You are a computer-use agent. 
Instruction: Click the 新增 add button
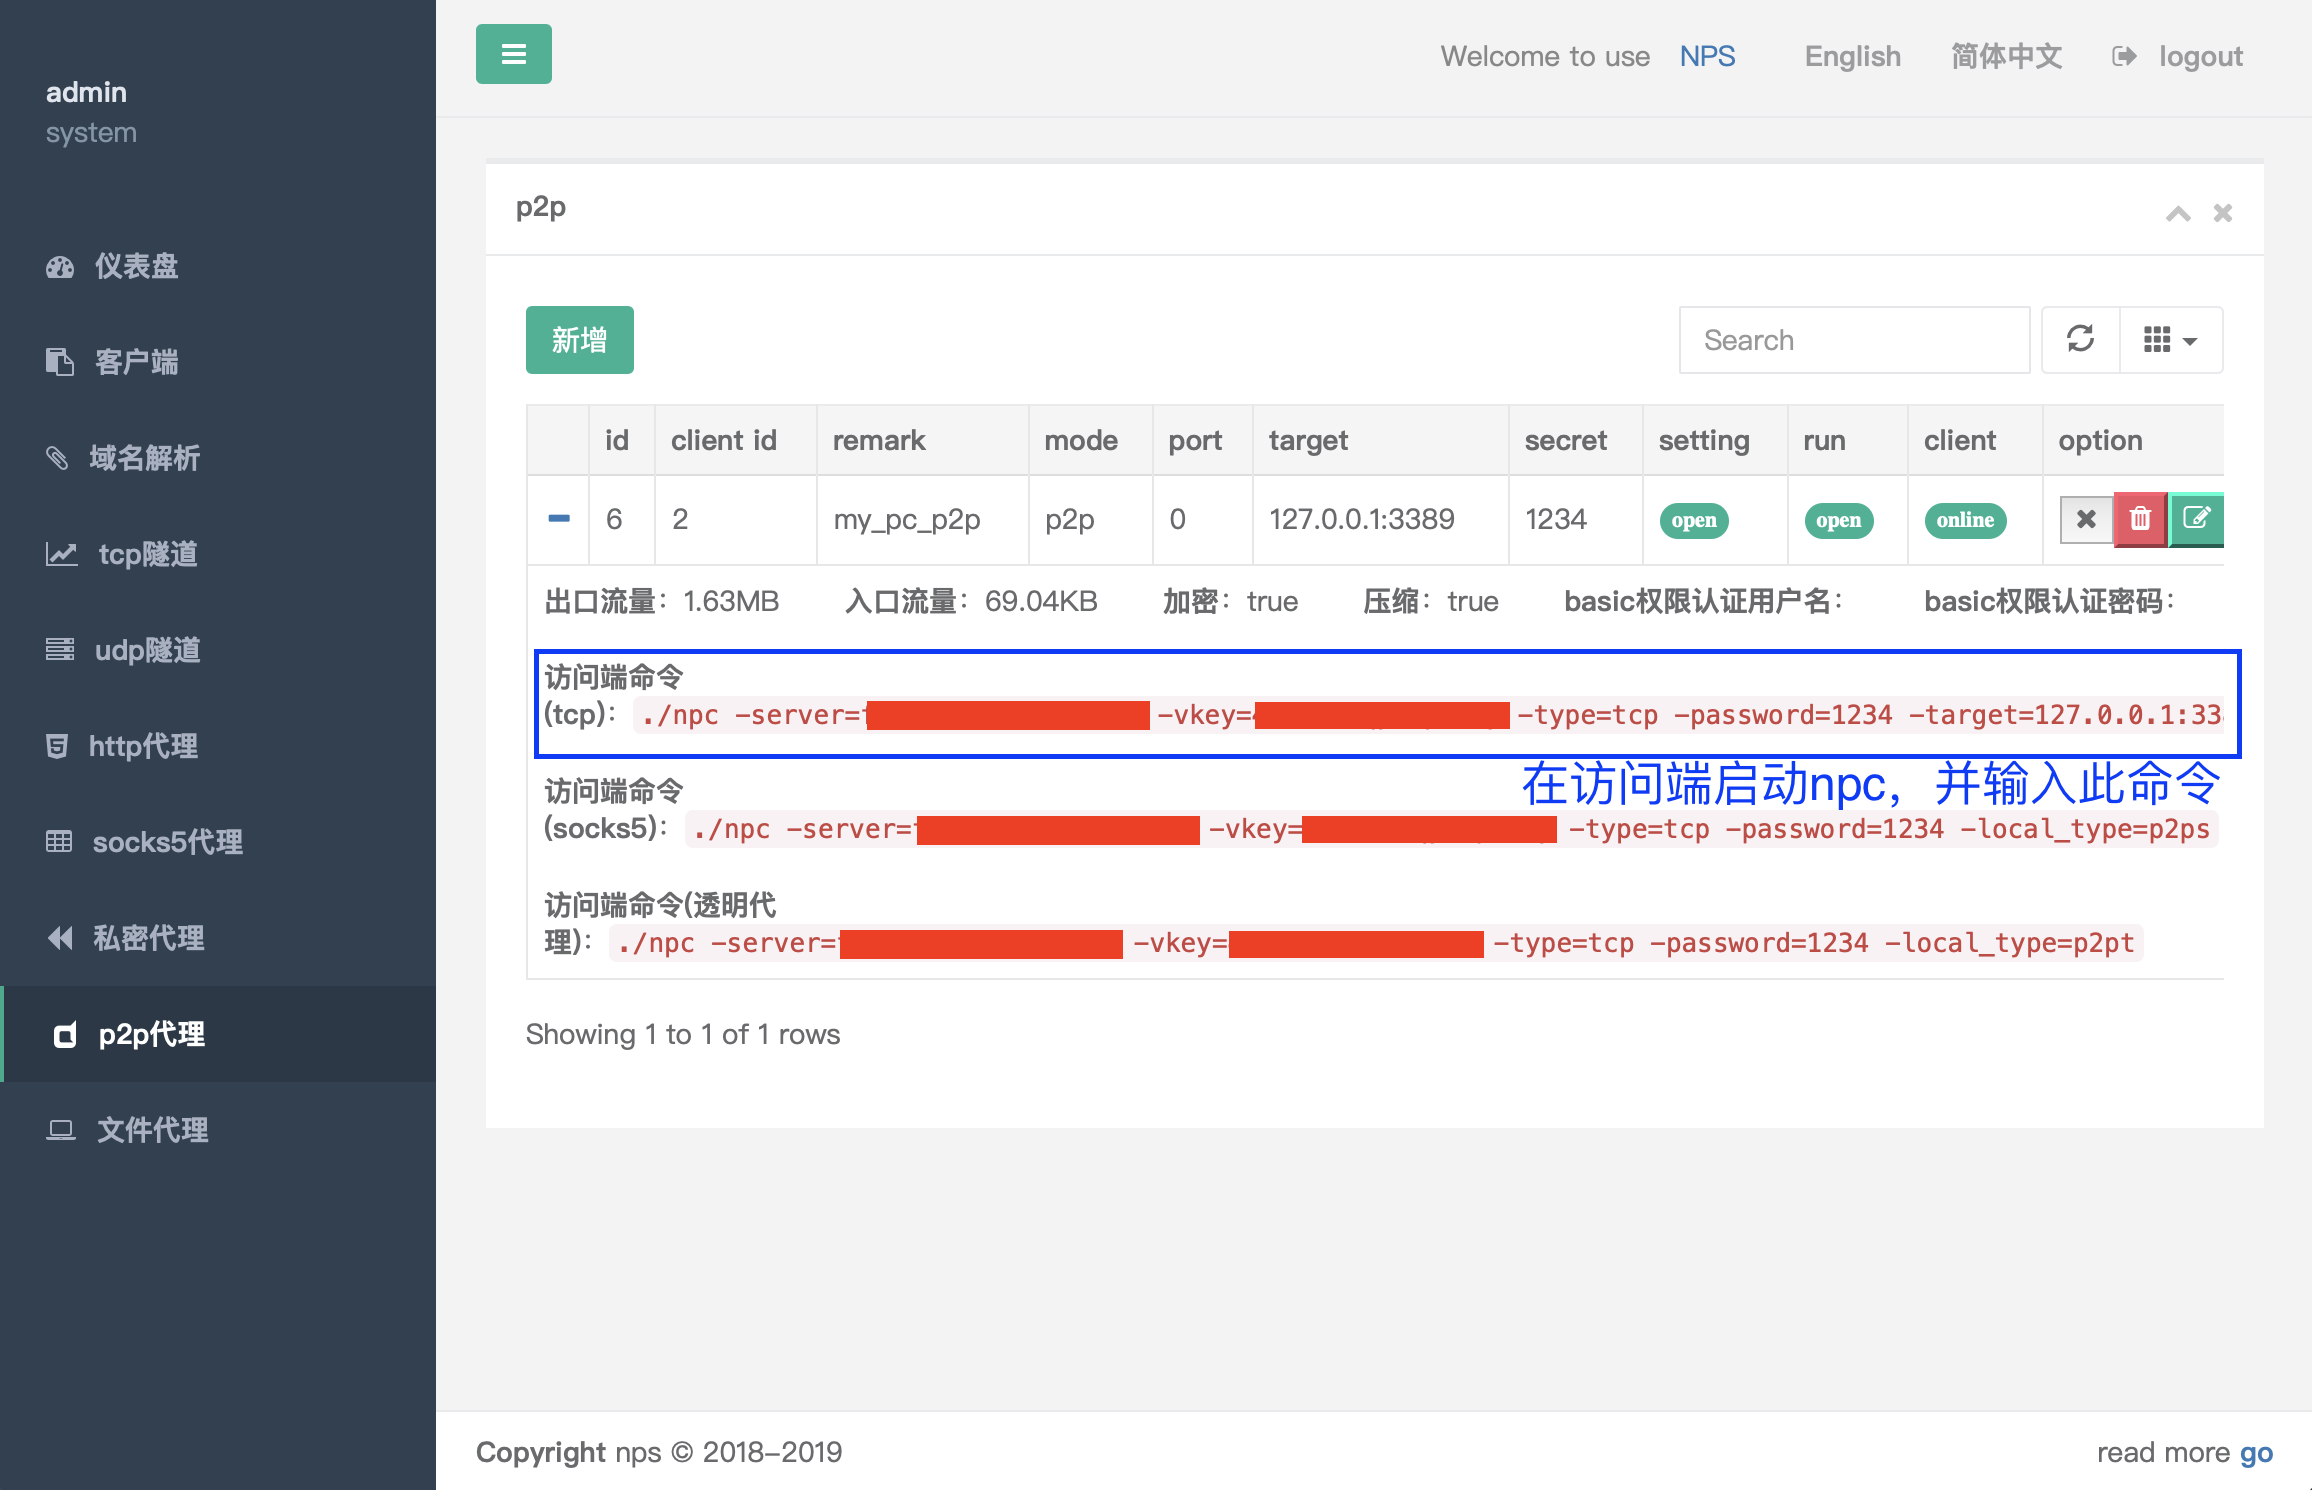click(580, 340)
